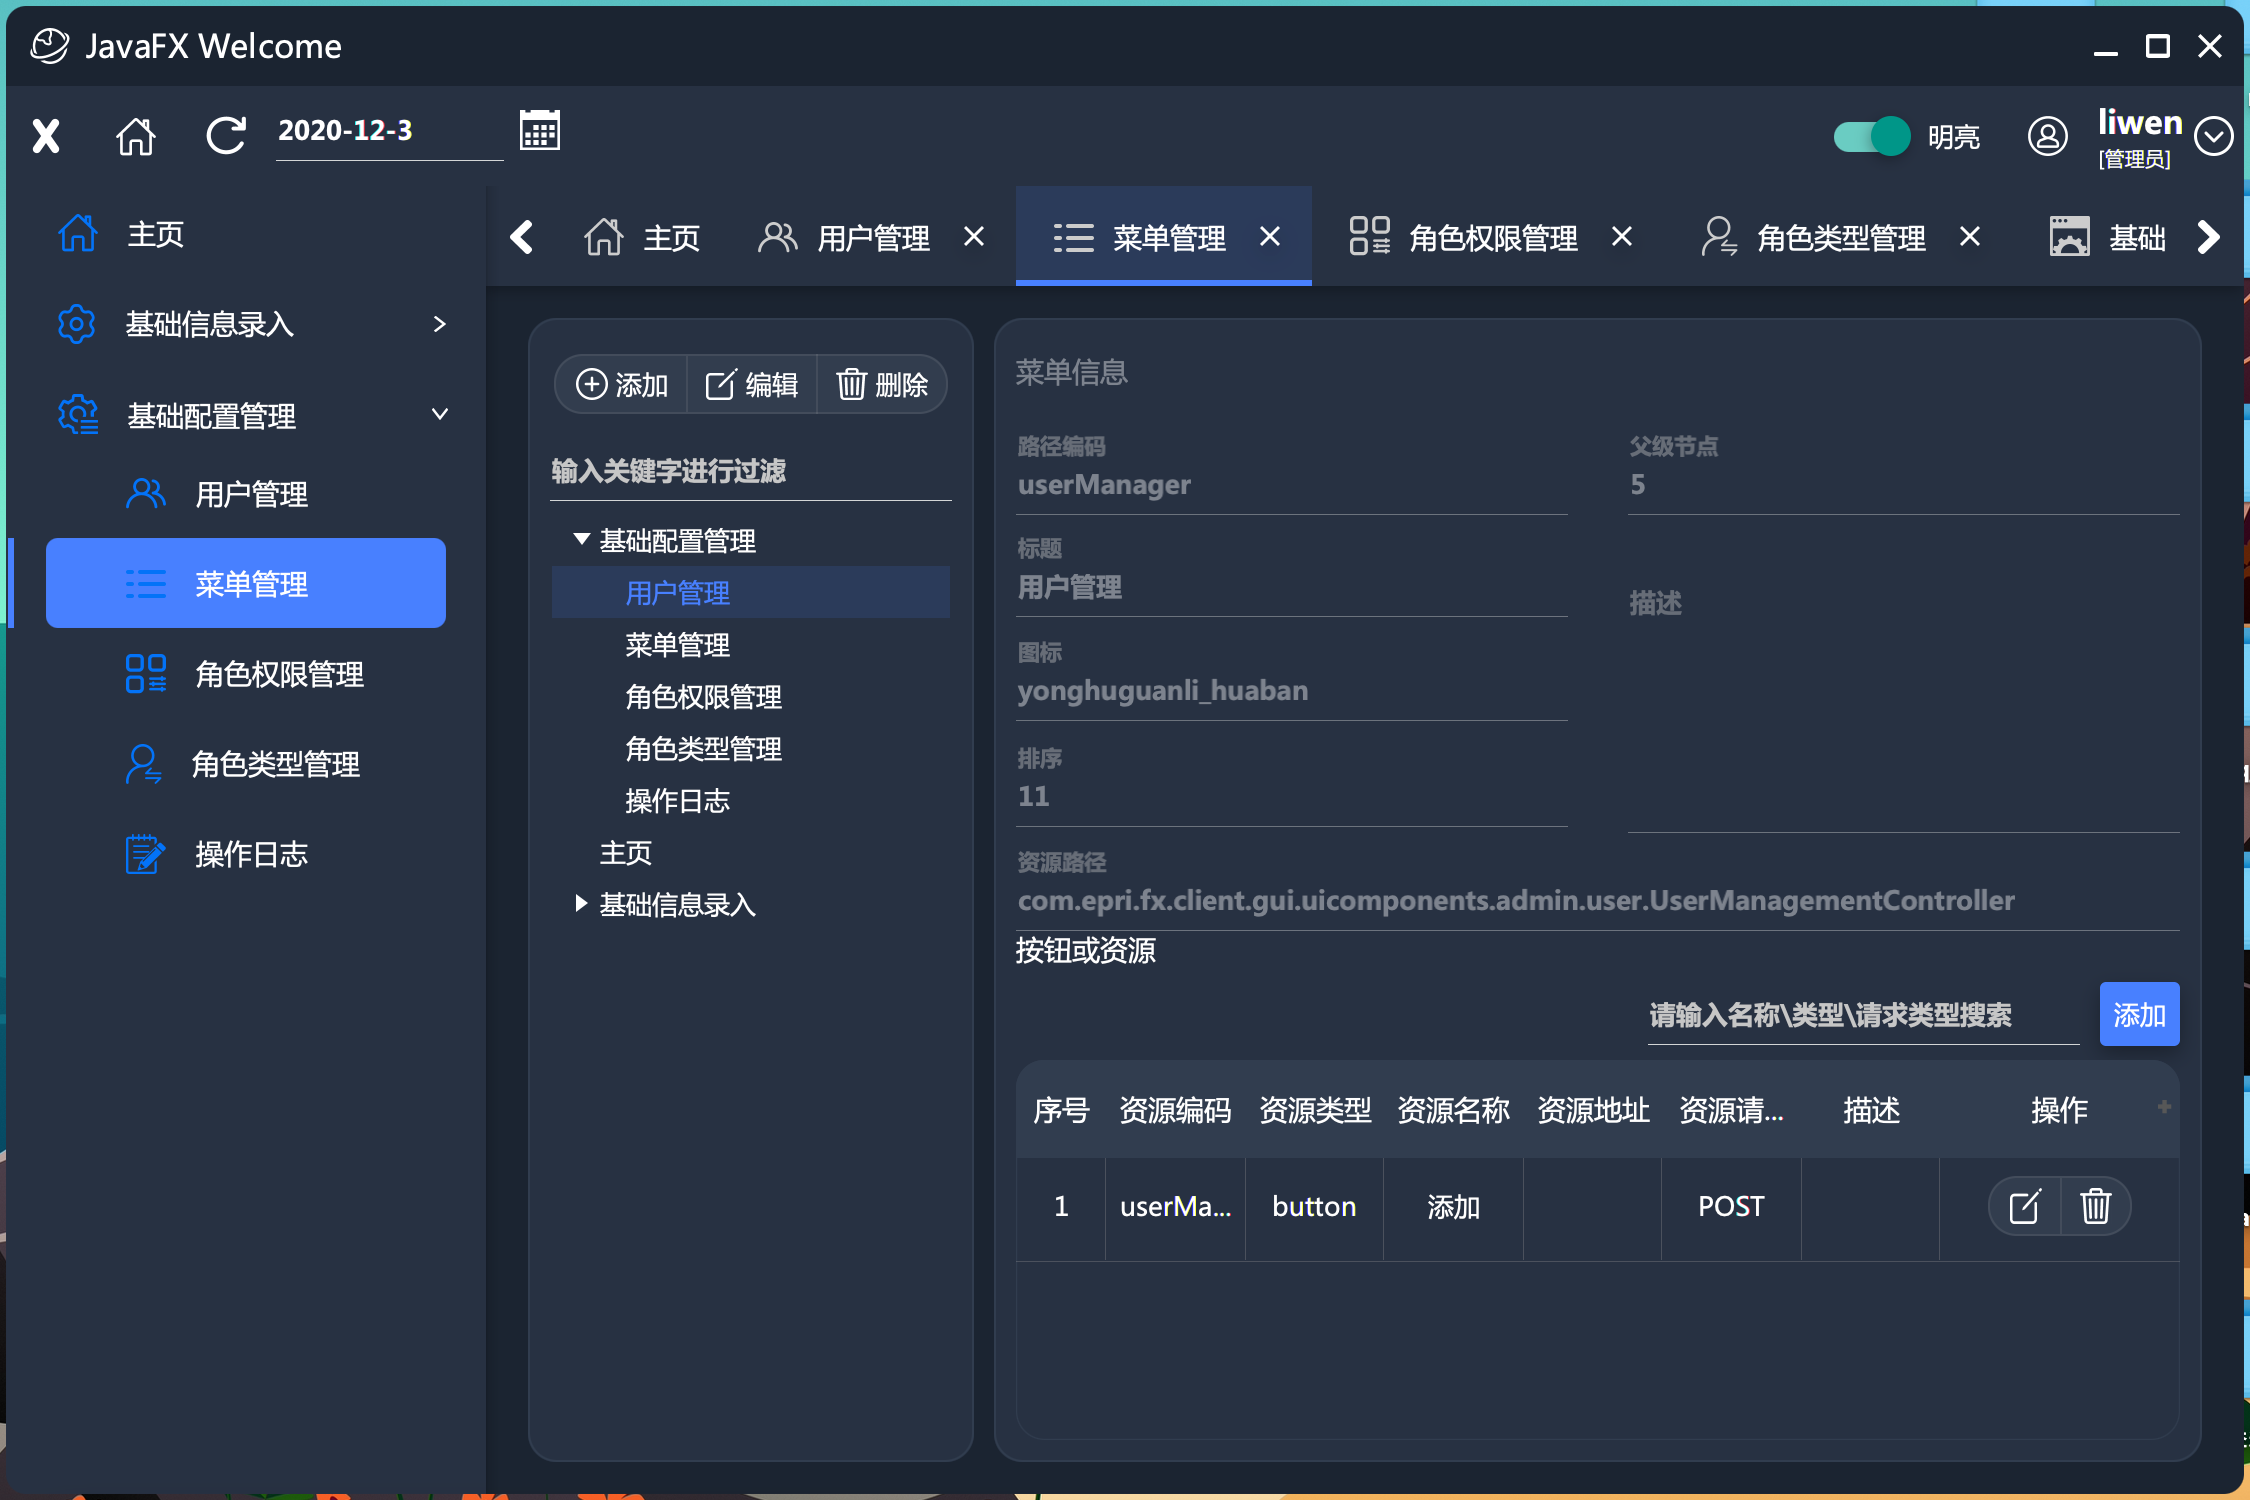This screenshot has height=1500, width=2250.
Task: Open the calendar date picker icon
Action: pos(540,131)
